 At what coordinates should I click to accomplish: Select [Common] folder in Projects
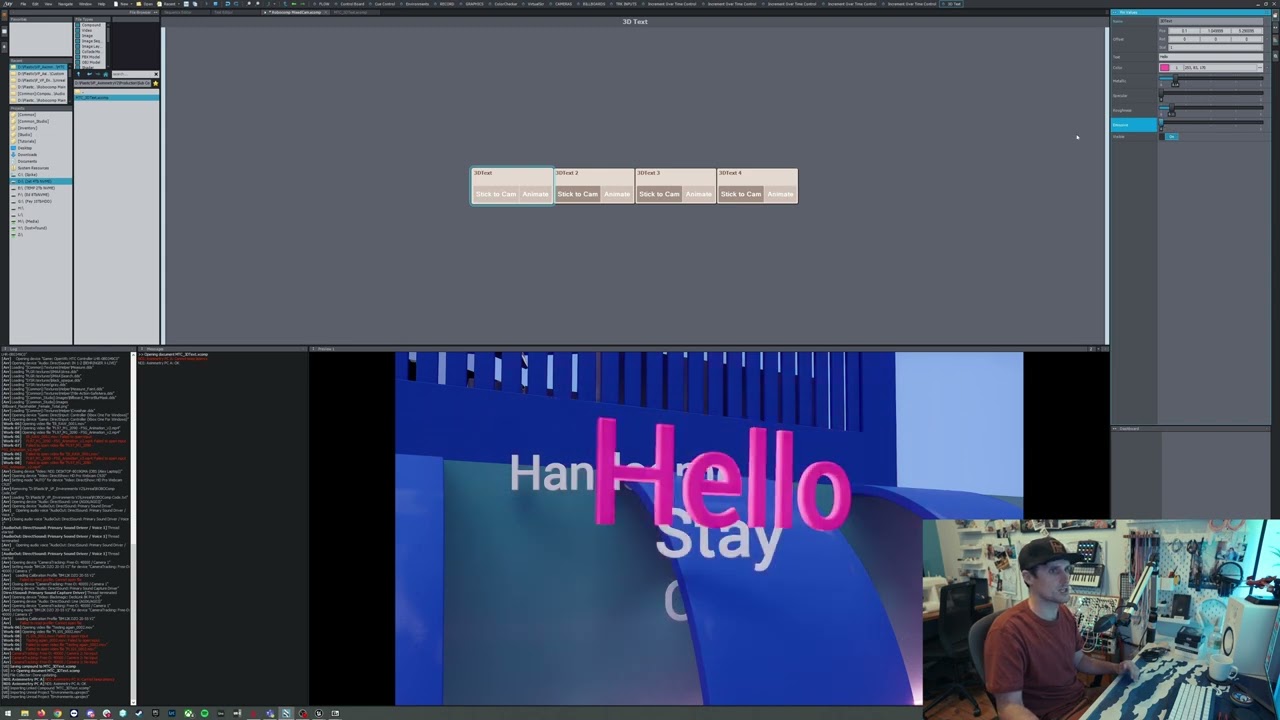click(26, 114)
